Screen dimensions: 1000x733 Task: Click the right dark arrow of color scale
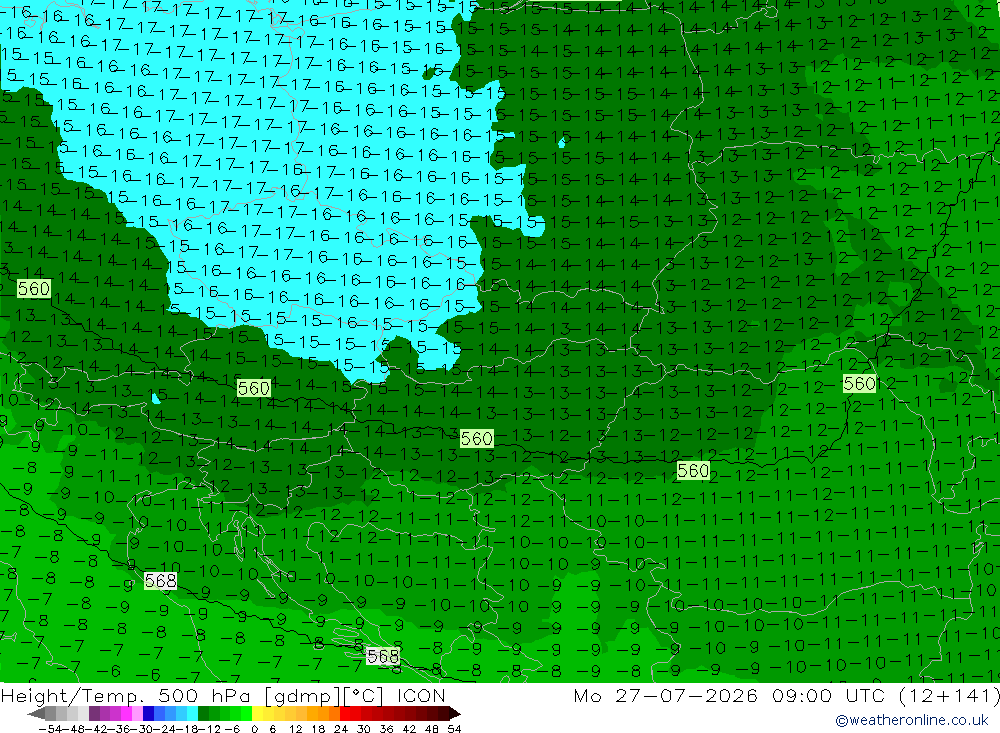(x=455, y=714)
